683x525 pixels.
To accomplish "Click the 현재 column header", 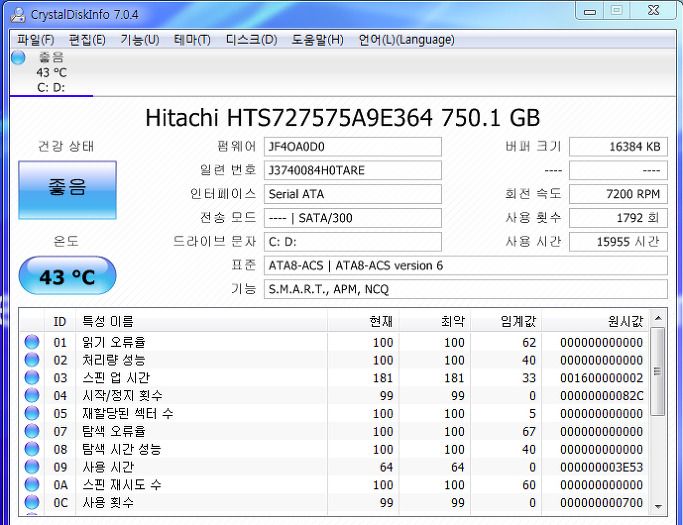I will 363,322.
